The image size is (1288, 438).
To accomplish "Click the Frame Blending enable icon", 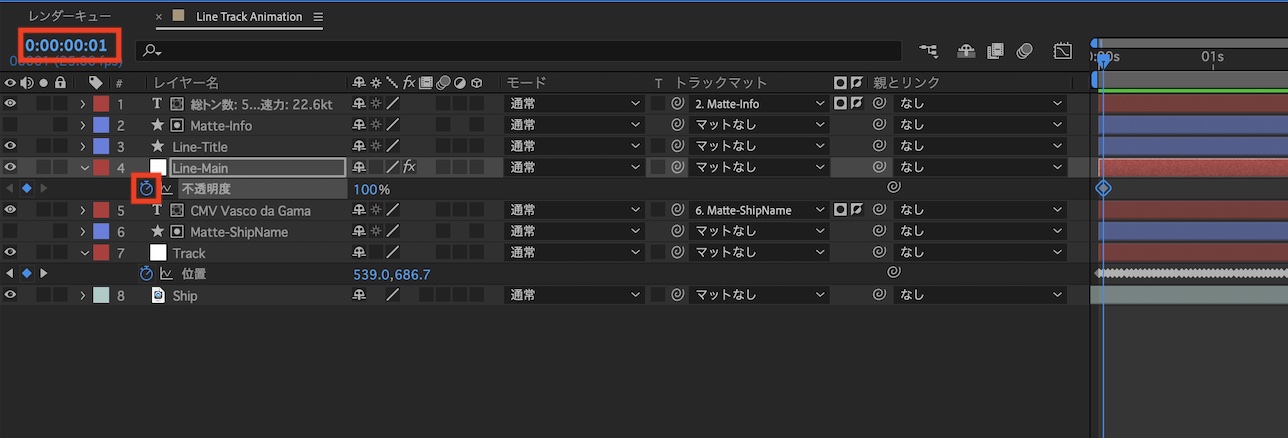I will click(995, 51).
